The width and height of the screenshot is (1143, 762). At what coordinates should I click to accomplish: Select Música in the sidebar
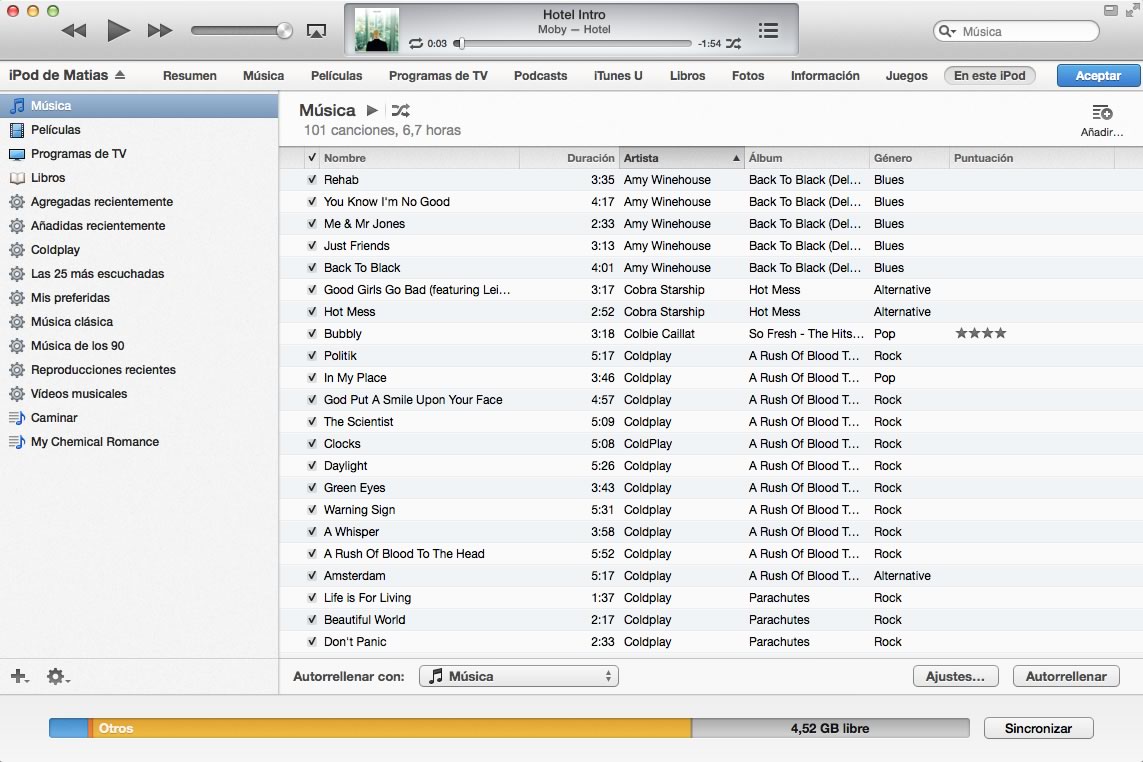(x=139, y=106)
